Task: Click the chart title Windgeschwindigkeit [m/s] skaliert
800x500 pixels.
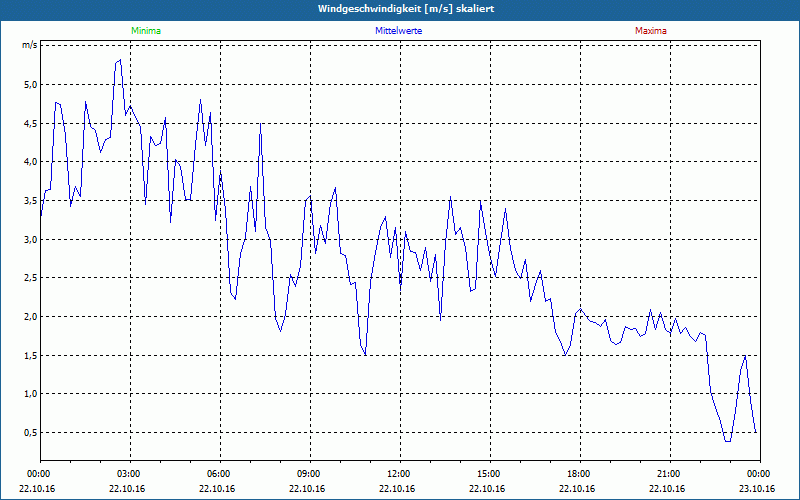Action: (x=406, y=9)
